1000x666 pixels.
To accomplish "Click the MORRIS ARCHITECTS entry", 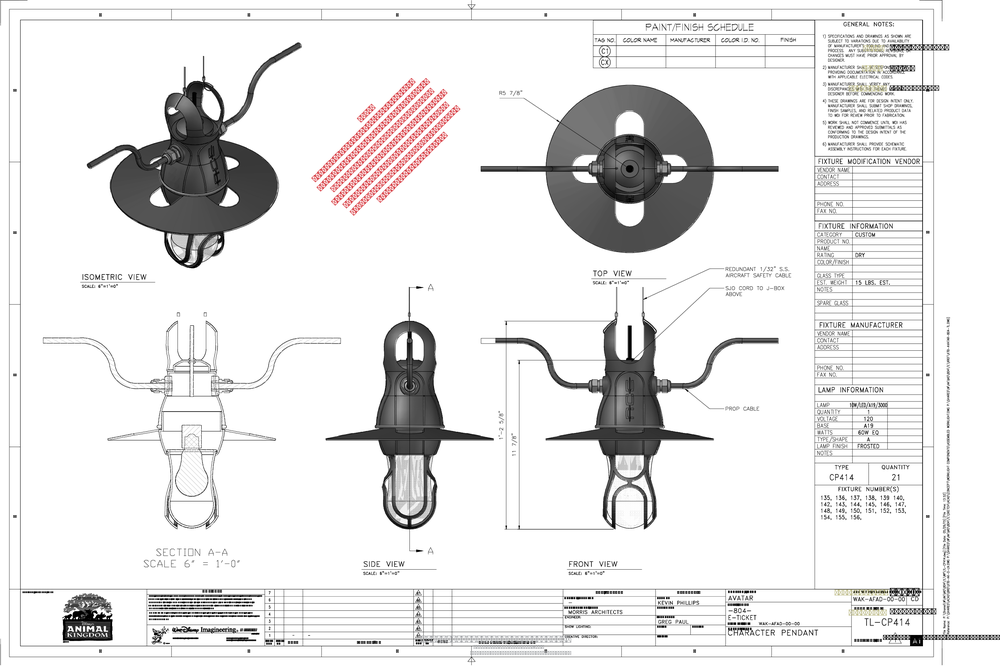I will coord(594,612).
